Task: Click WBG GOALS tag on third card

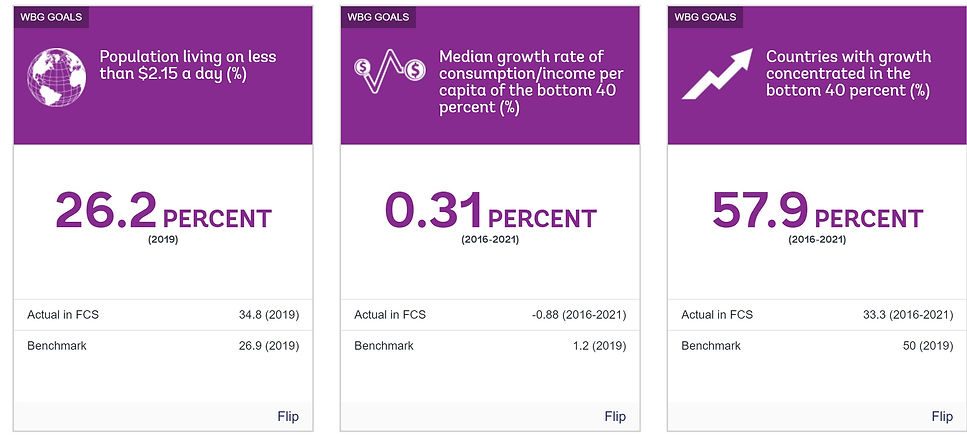Action: [705, 17]
